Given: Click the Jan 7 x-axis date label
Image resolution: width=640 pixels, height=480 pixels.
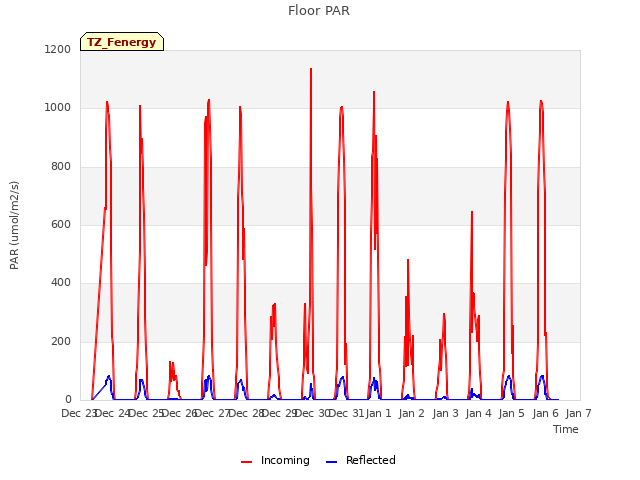Looking at the screenshot, I should coord(578,413).
